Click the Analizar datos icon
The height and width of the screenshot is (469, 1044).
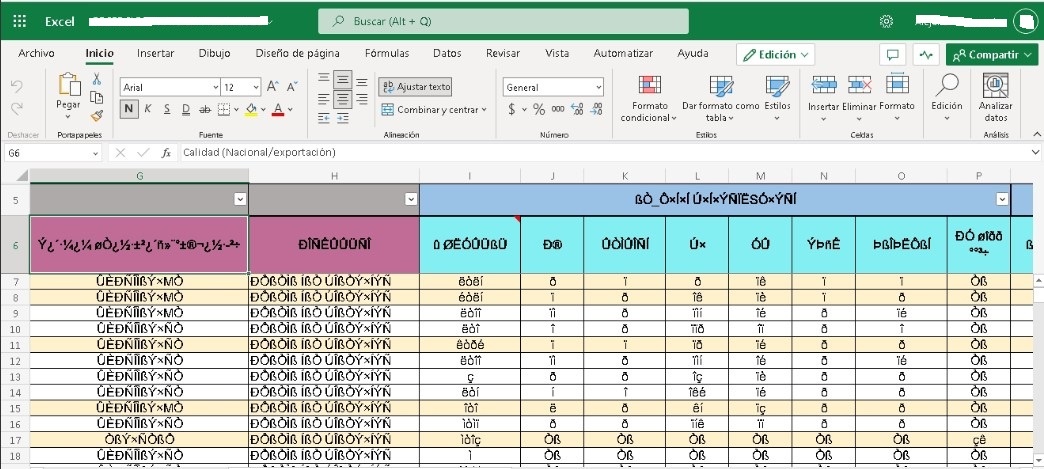995,85
